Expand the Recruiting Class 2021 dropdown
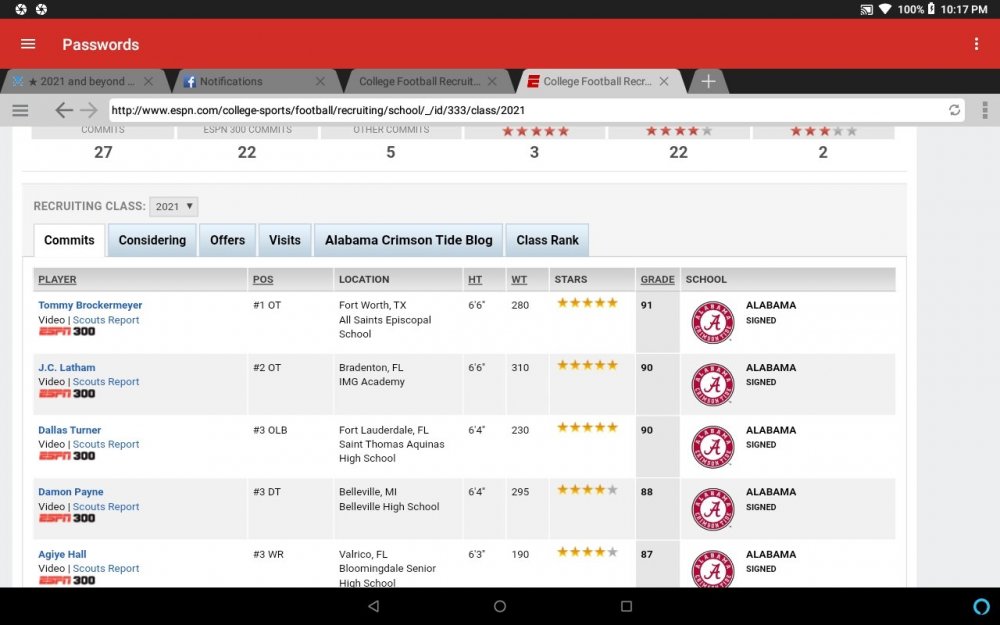 click(173, 207)
